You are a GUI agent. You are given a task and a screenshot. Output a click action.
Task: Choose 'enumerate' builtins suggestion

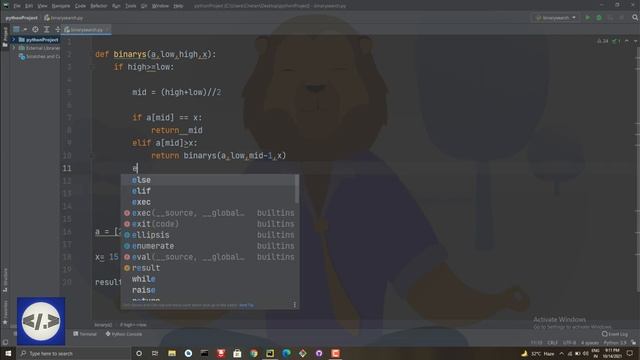point(210,246)
